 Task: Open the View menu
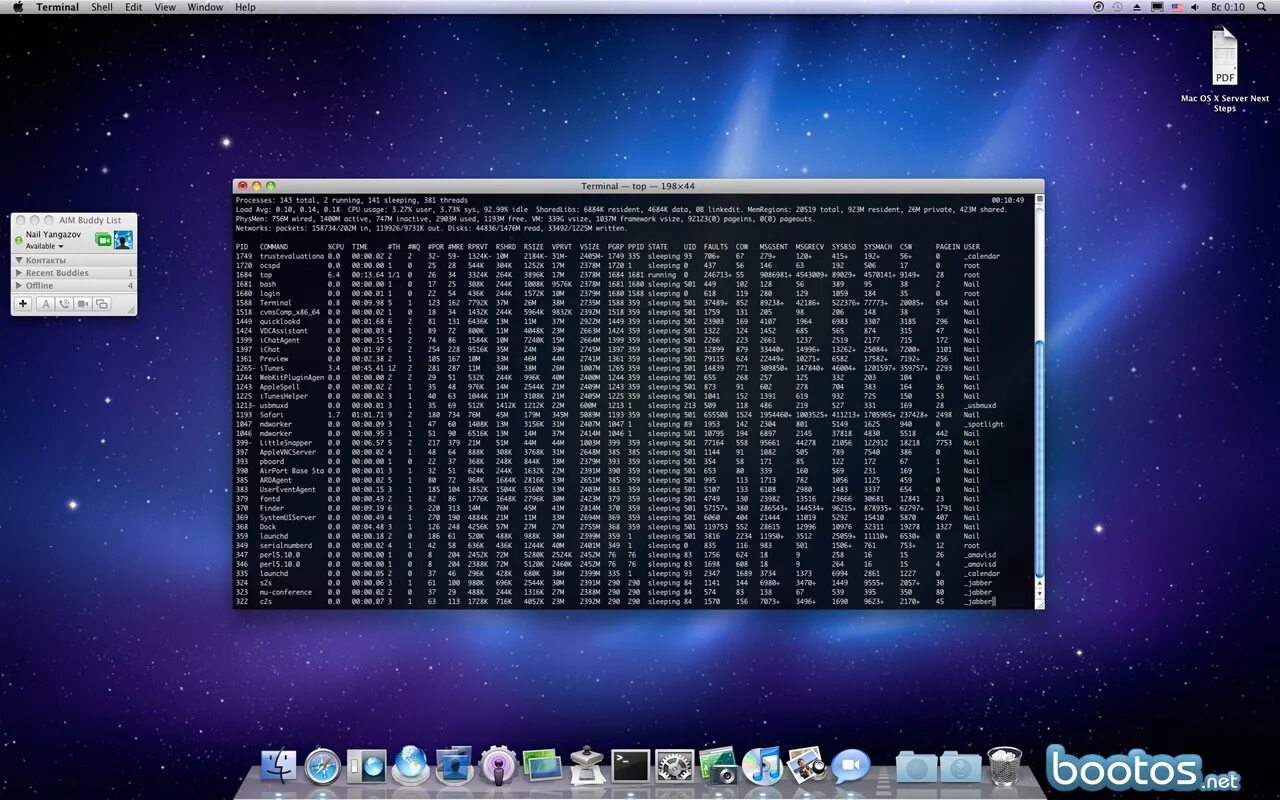pos(165,7)
